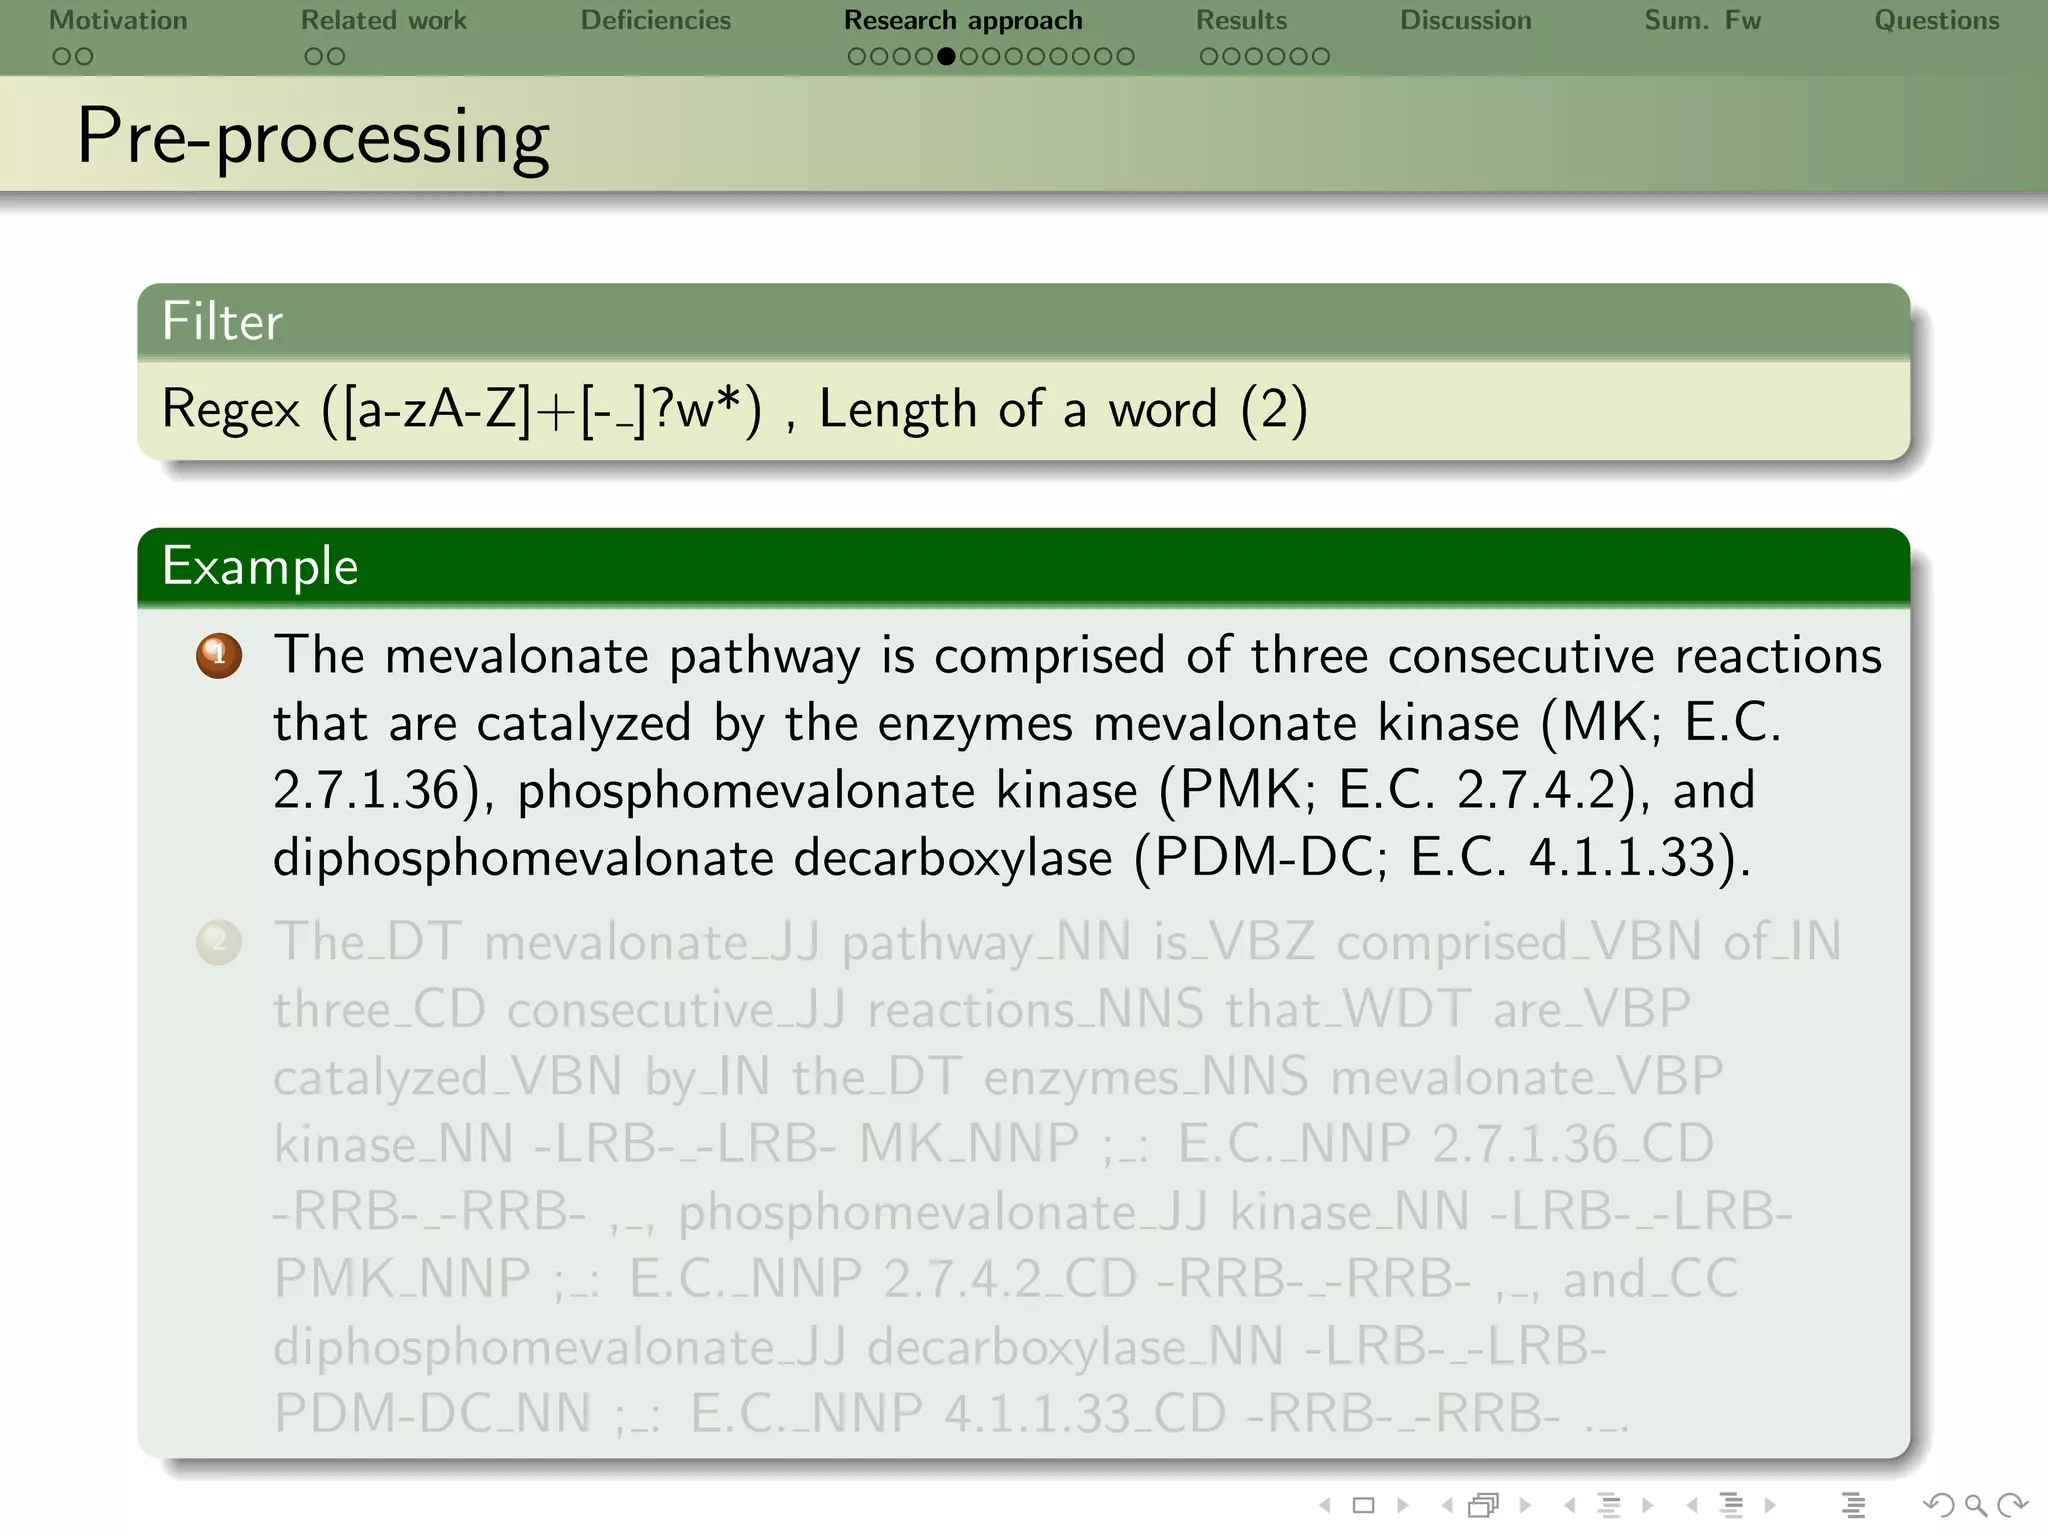This screenshot has height=1536, width=2048.
Task: Click the brown number 1 bullet
Action: pos(219,656)
